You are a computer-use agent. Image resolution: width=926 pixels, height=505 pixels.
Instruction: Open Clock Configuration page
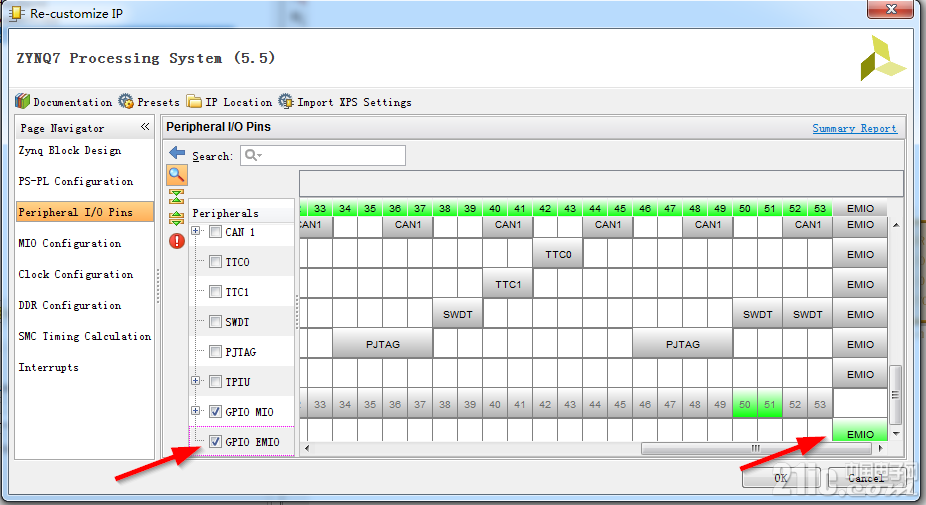(x=76, y=274)
